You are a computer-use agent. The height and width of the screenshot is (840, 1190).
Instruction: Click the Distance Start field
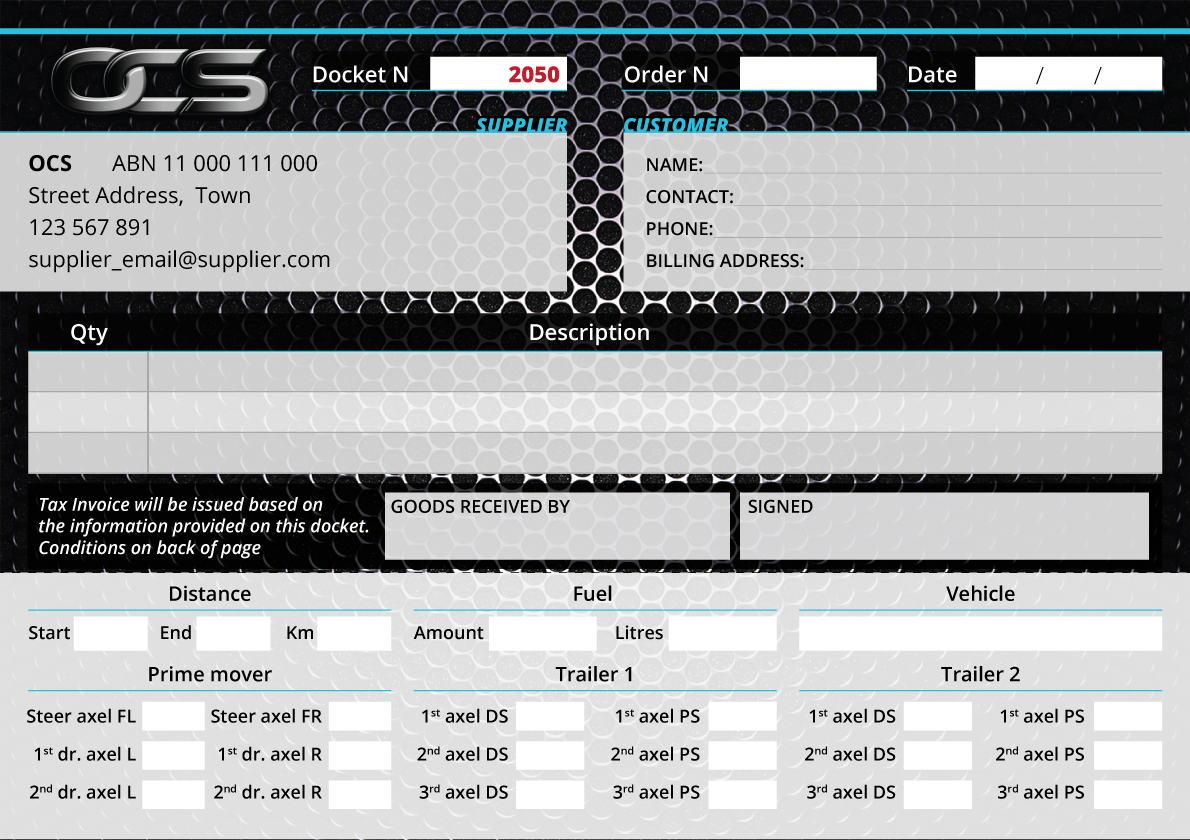click(x=110, y=633)
